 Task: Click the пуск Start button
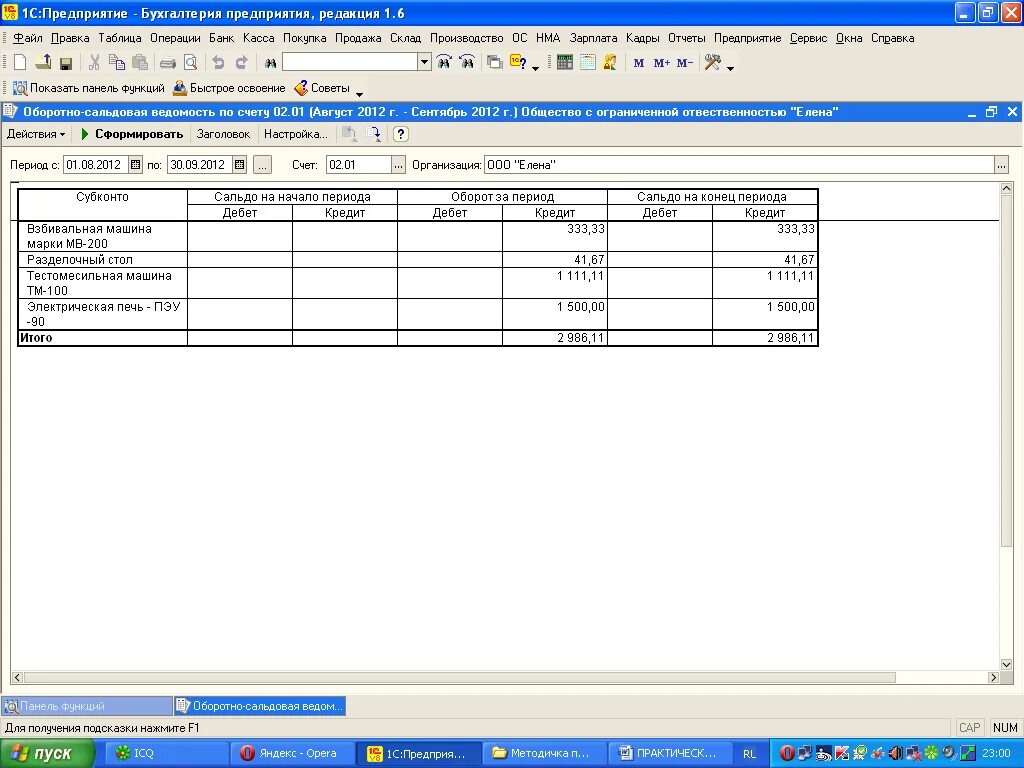(47, 754)
